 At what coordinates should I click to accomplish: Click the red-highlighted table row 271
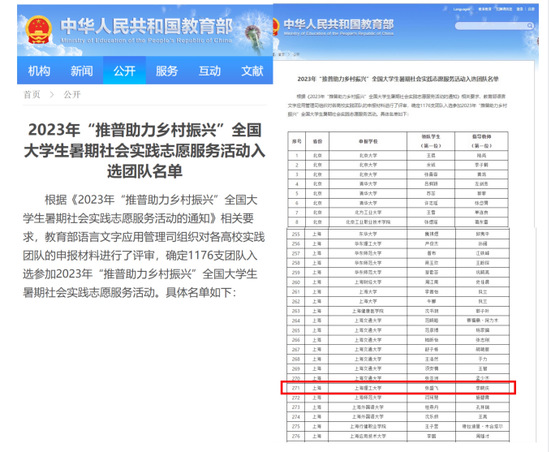pos(398,388)
